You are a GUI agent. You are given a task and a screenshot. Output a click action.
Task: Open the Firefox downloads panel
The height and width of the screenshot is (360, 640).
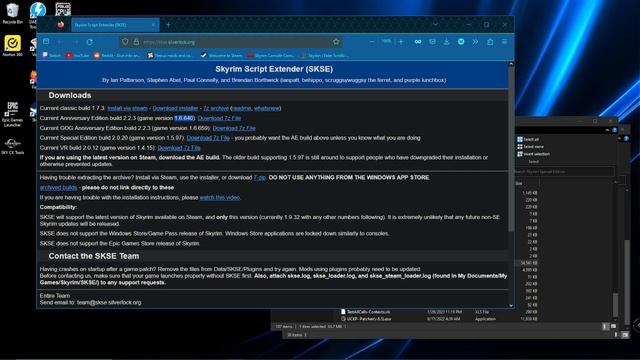tap(447, 42)
